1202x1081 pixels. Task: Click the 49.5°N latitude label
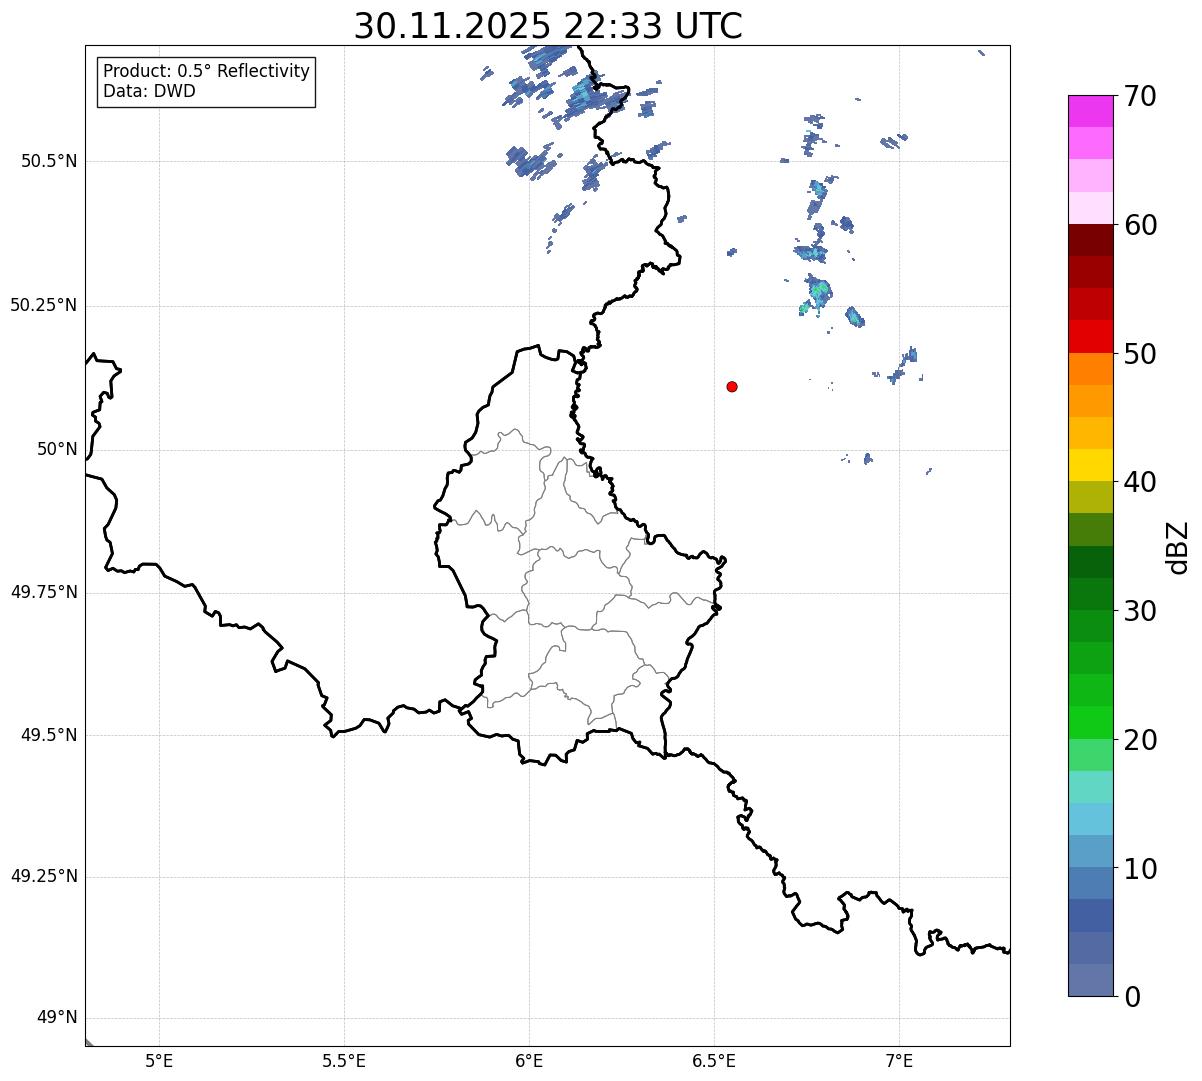49,735
